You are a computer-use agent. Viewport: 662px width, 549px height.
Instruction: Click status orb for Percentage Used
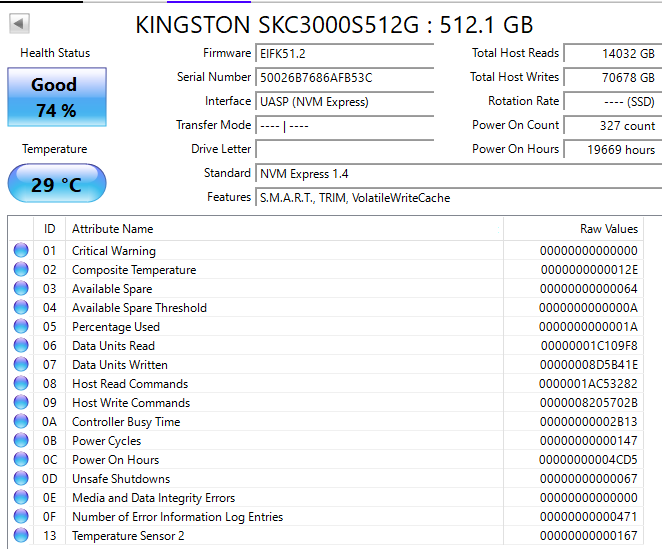pyautogui.click(x=21, y=326)
